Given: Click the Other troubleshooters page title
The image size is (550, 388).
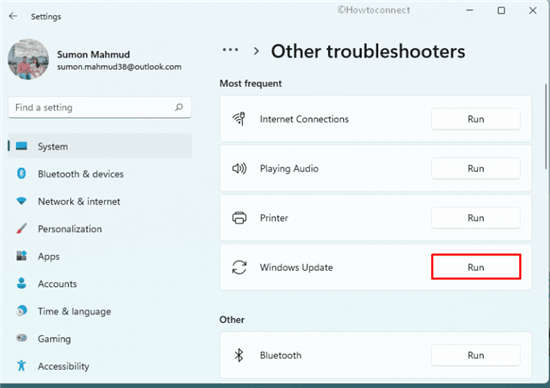Looking at the screenshot, I should [368, 52].
